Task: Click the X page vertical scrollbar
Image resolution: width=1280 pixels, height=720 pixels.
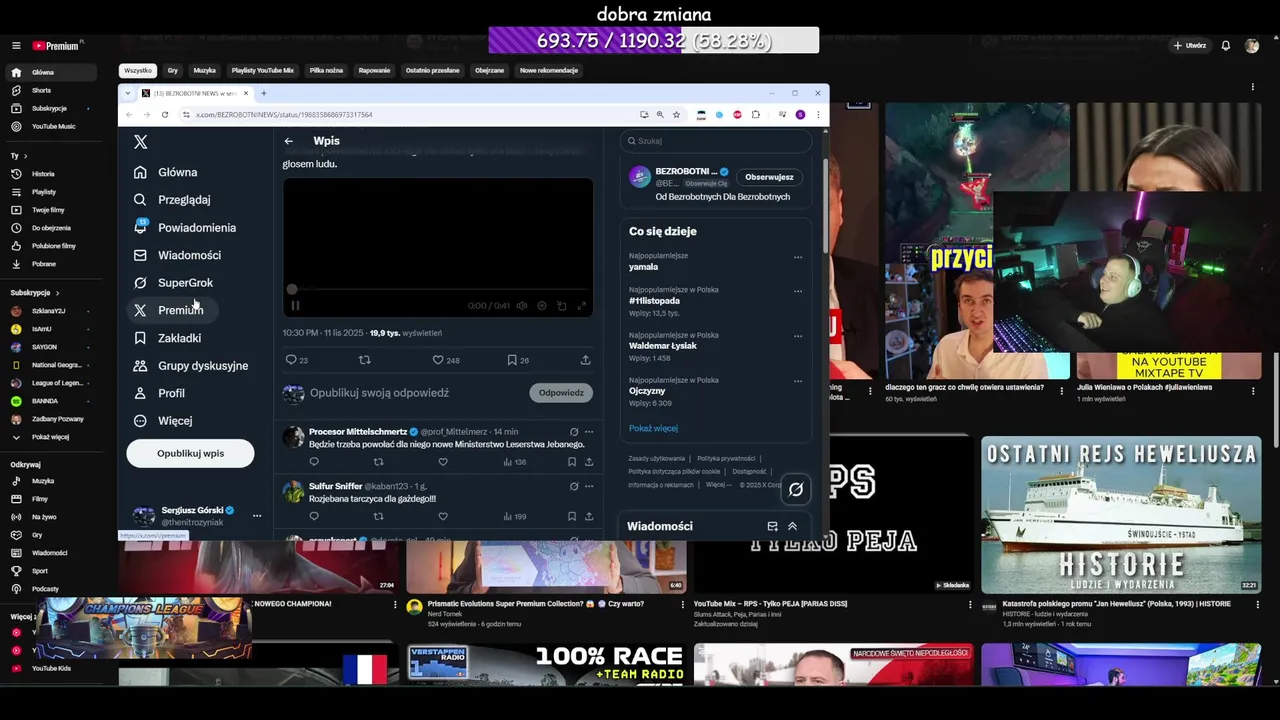Action: pos(825,205)
